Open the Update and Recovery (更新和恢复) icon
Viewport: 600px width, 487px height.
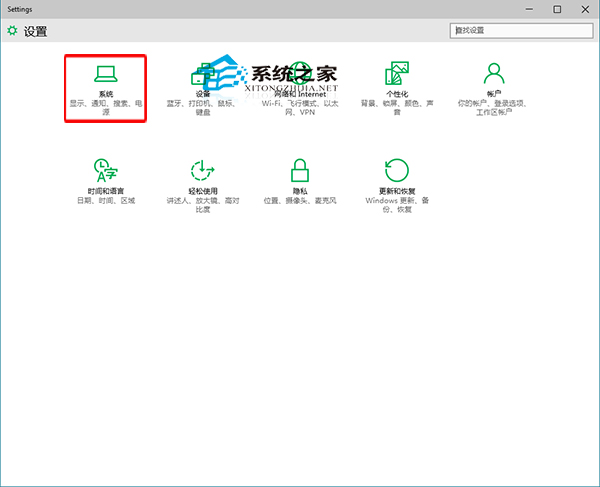pos(397,170)
